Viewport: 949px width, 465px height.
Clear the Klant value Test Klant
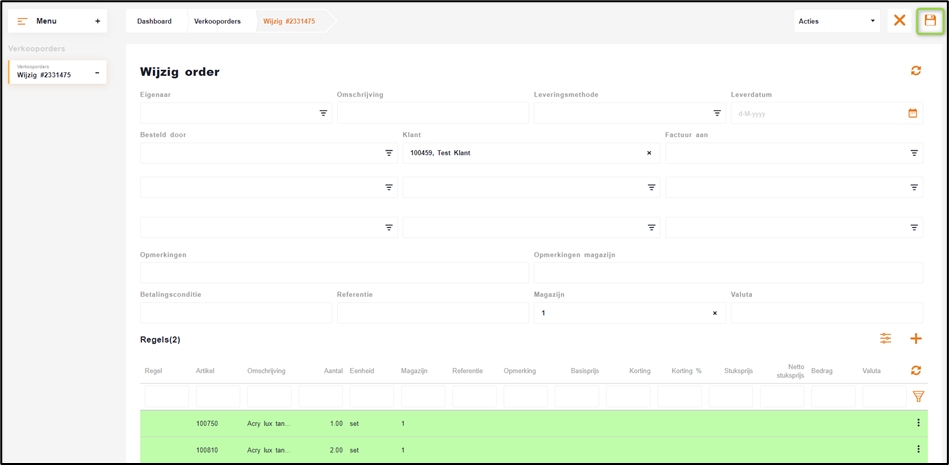click(649, 153)
